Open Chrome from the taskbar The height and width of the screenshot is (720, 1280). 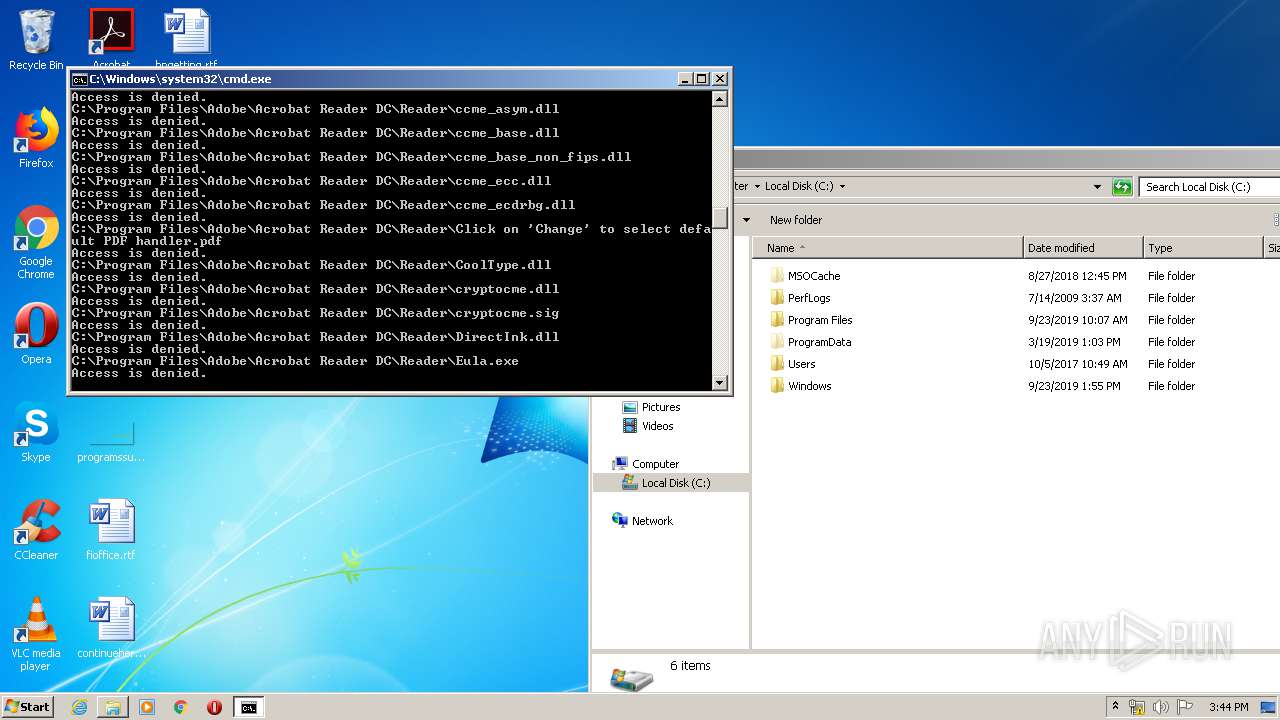180,707
